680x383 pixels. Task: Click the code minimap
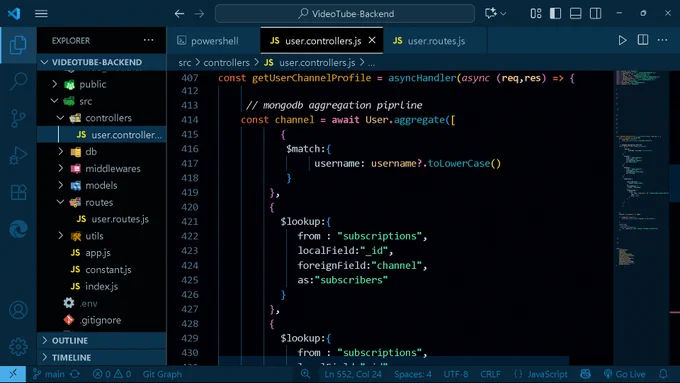642,217
